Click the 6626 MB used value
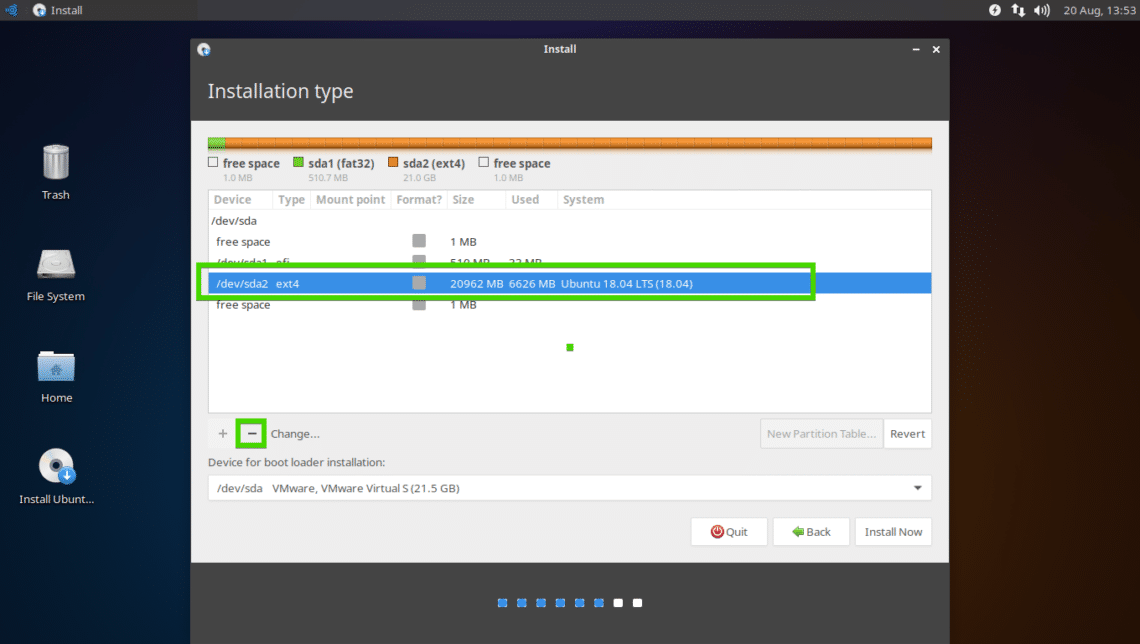 coord(532,283)
